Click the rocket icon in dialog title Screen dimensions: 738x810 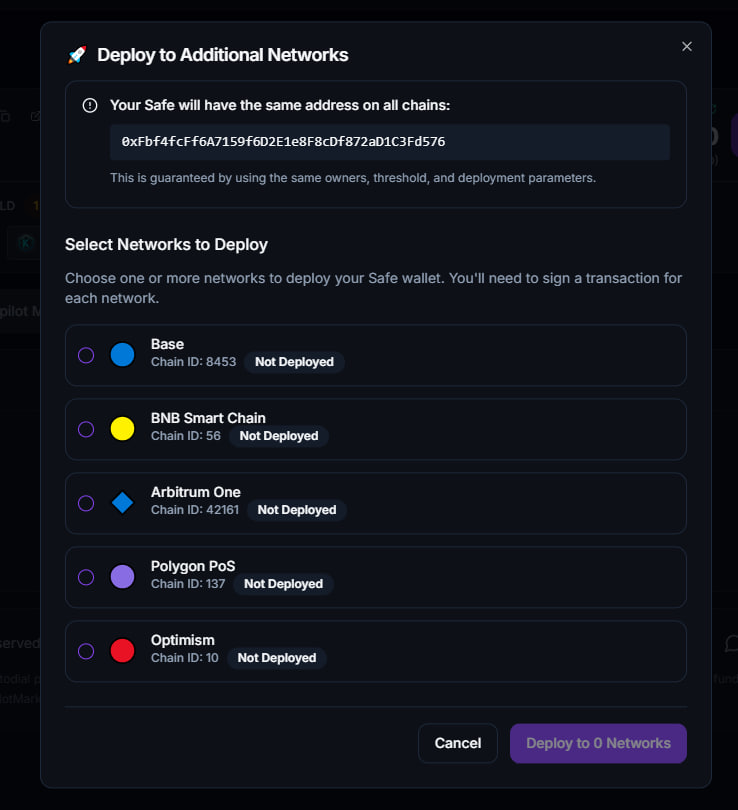tap(77, 55)
